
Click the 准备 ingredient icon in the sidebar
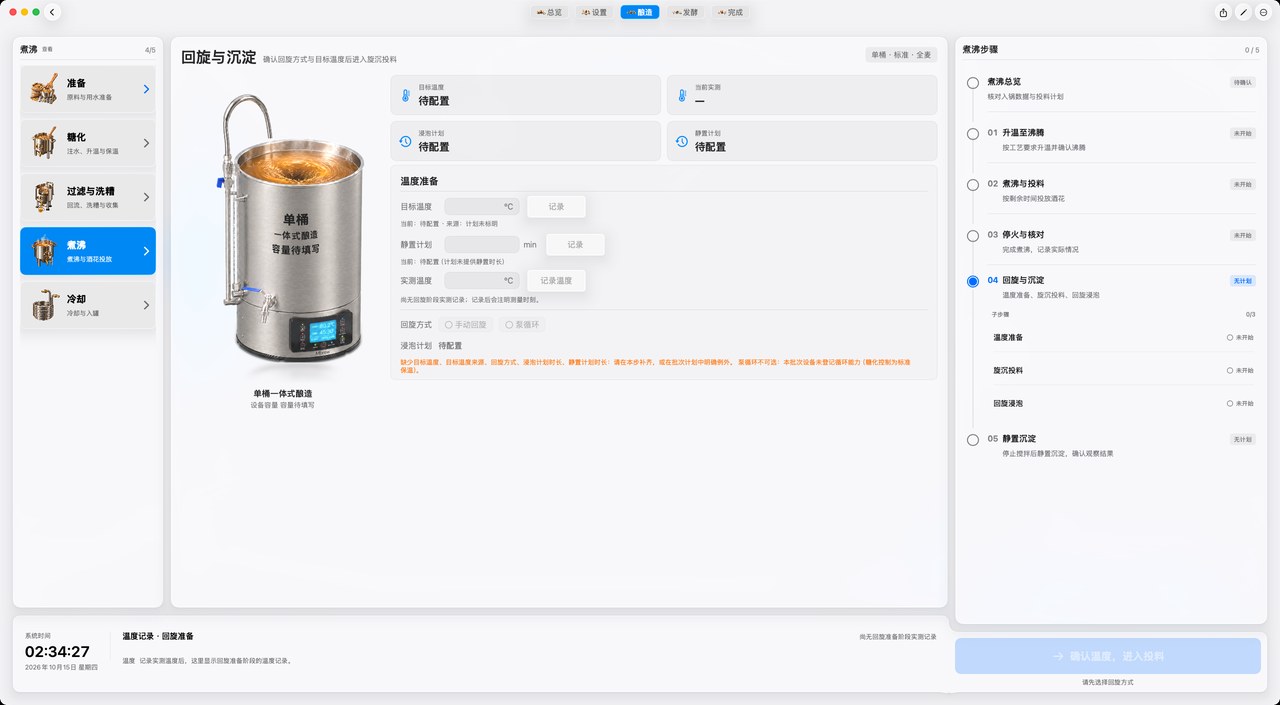click(43, 89)
